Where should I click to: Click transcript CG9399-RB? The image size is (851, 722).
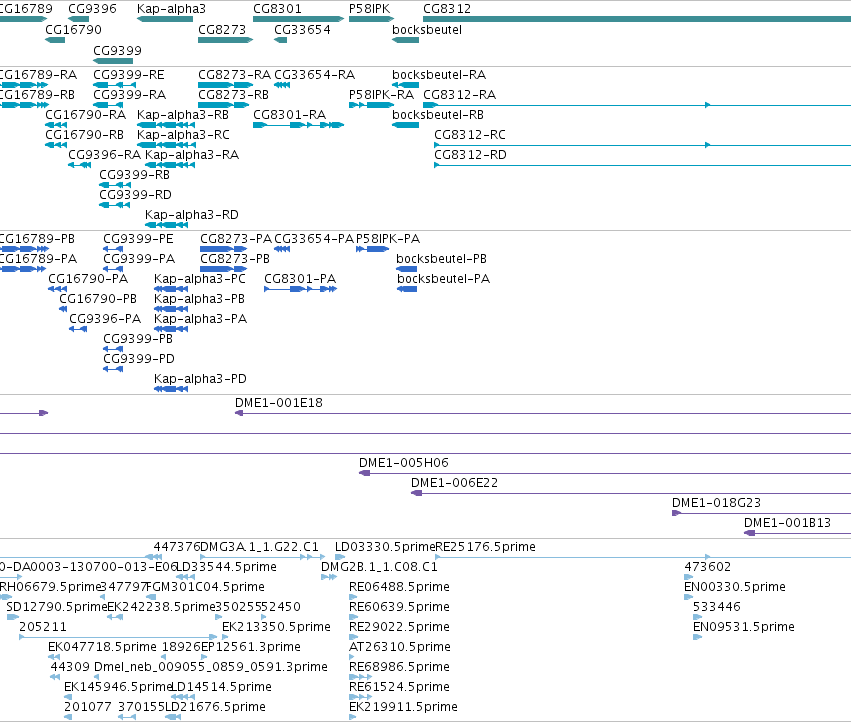[x=135, y=175]
